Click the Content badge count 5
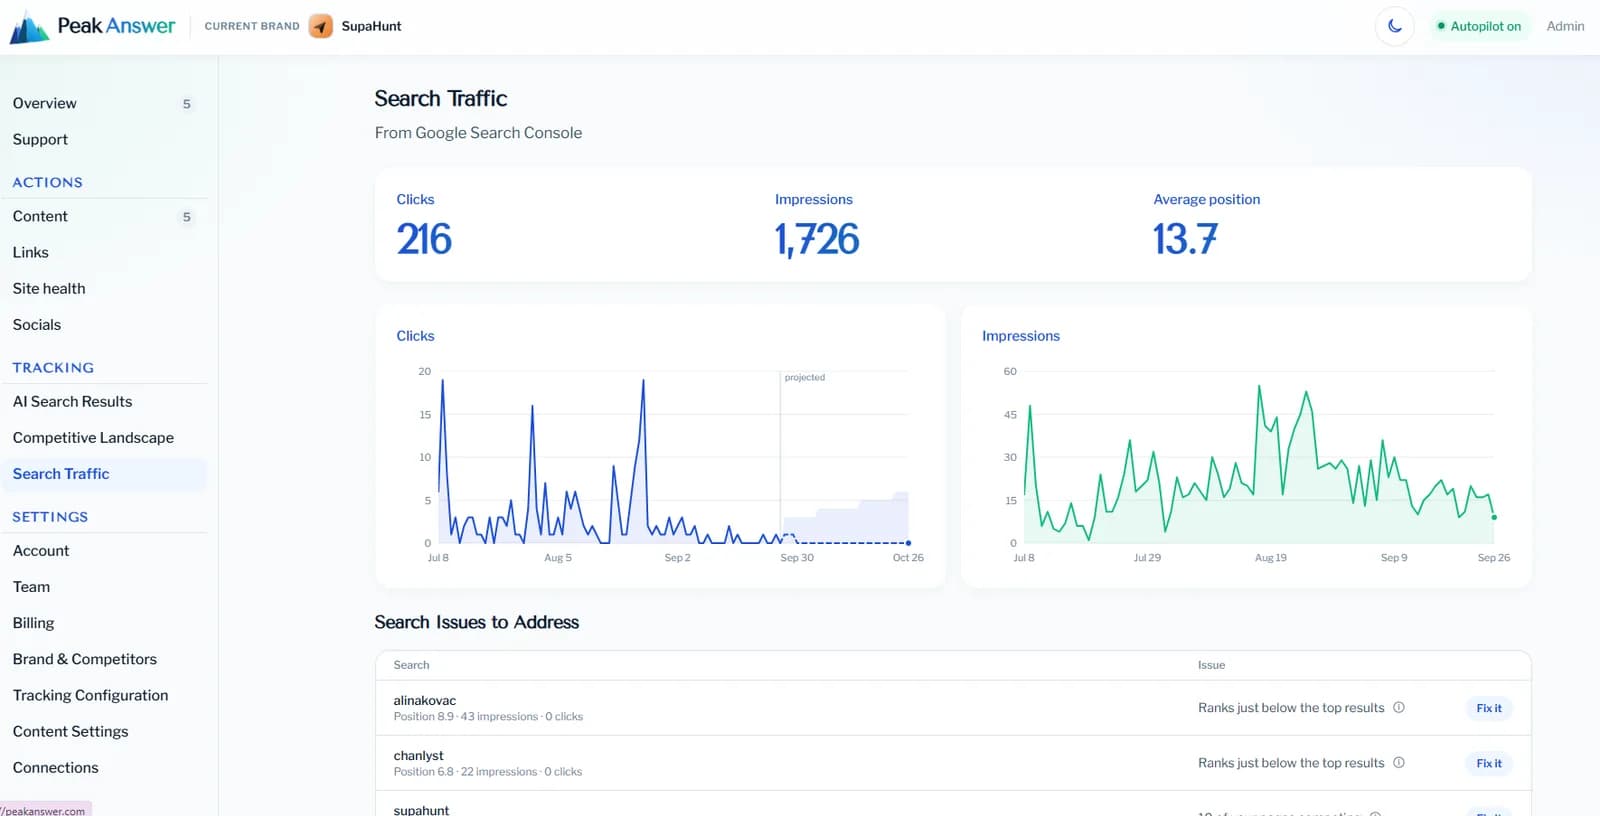This screenshot has width=1600, height=816. [x=186, y=217]
